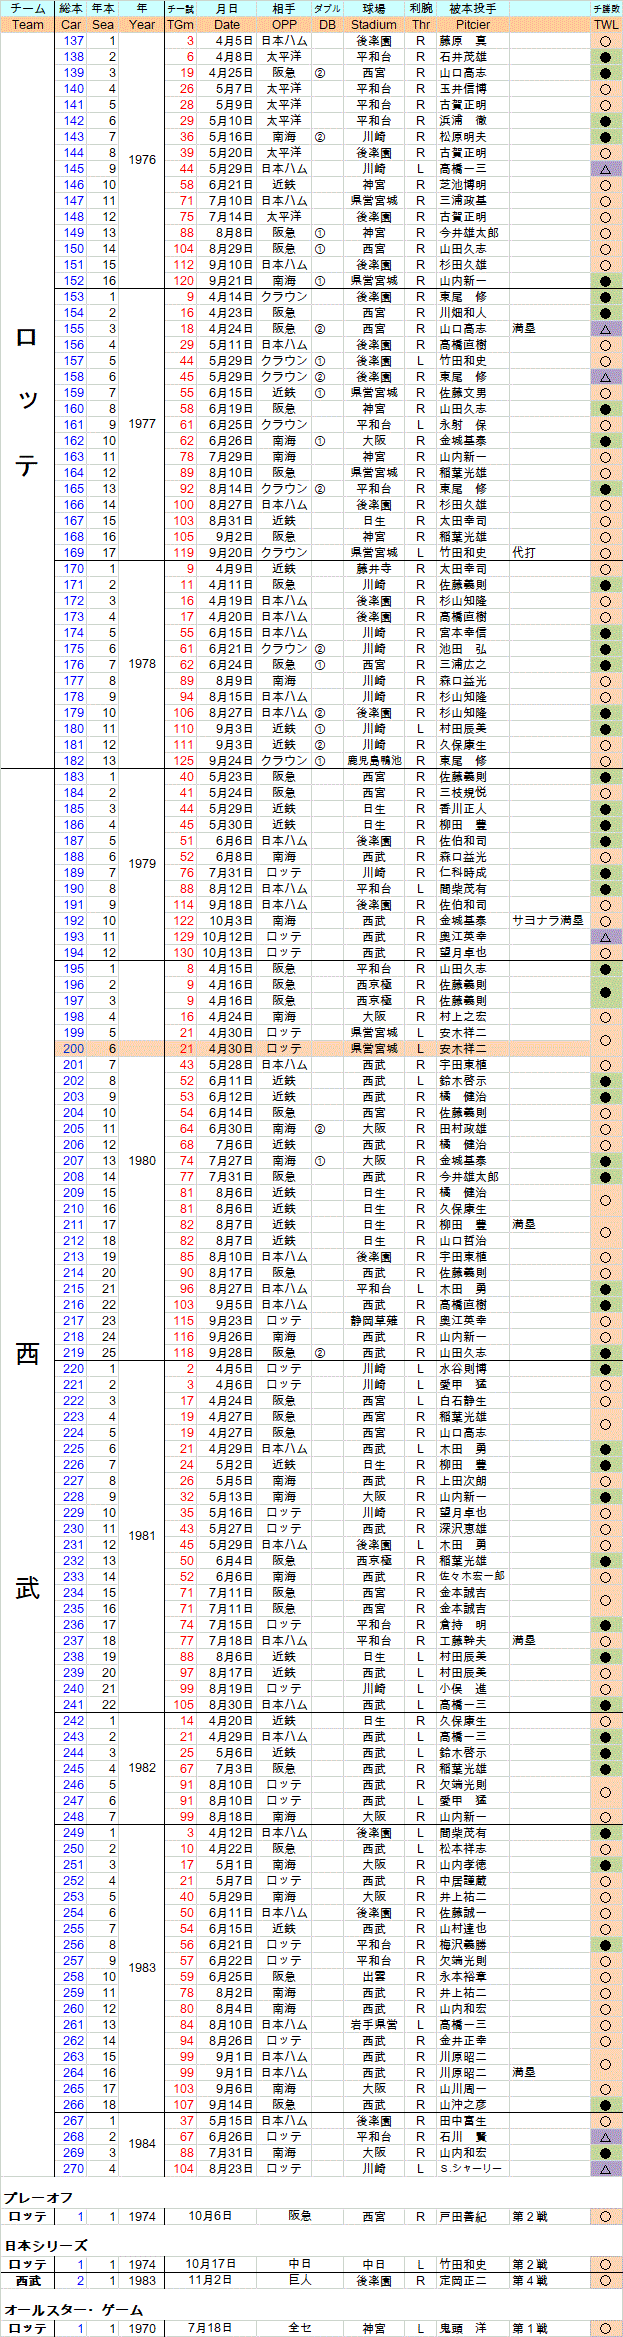
Task: Click the Year column header
Action: coord(142,25)
